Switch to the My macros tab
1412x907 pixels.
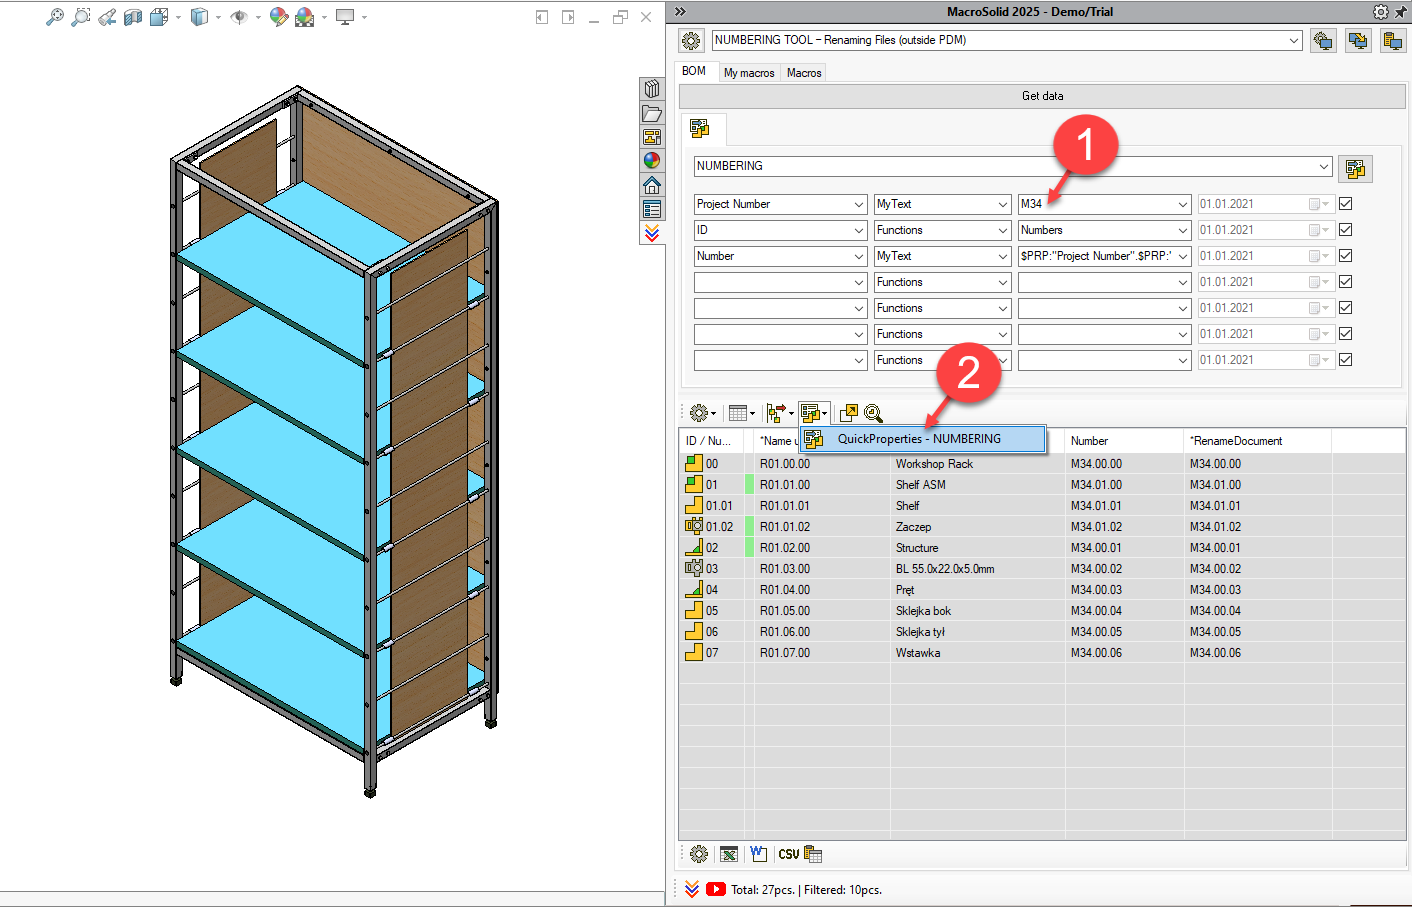749,73
